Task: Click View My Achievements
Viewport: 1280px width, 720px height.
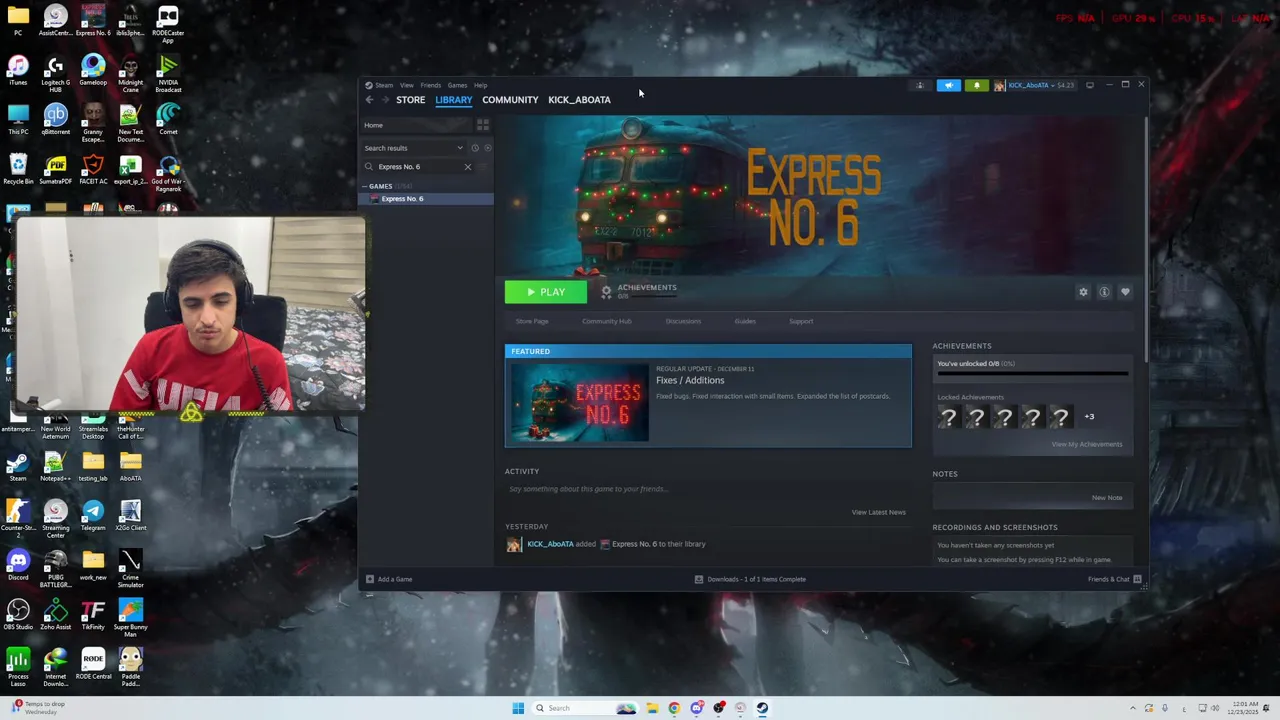Action: coord(1087,444)
